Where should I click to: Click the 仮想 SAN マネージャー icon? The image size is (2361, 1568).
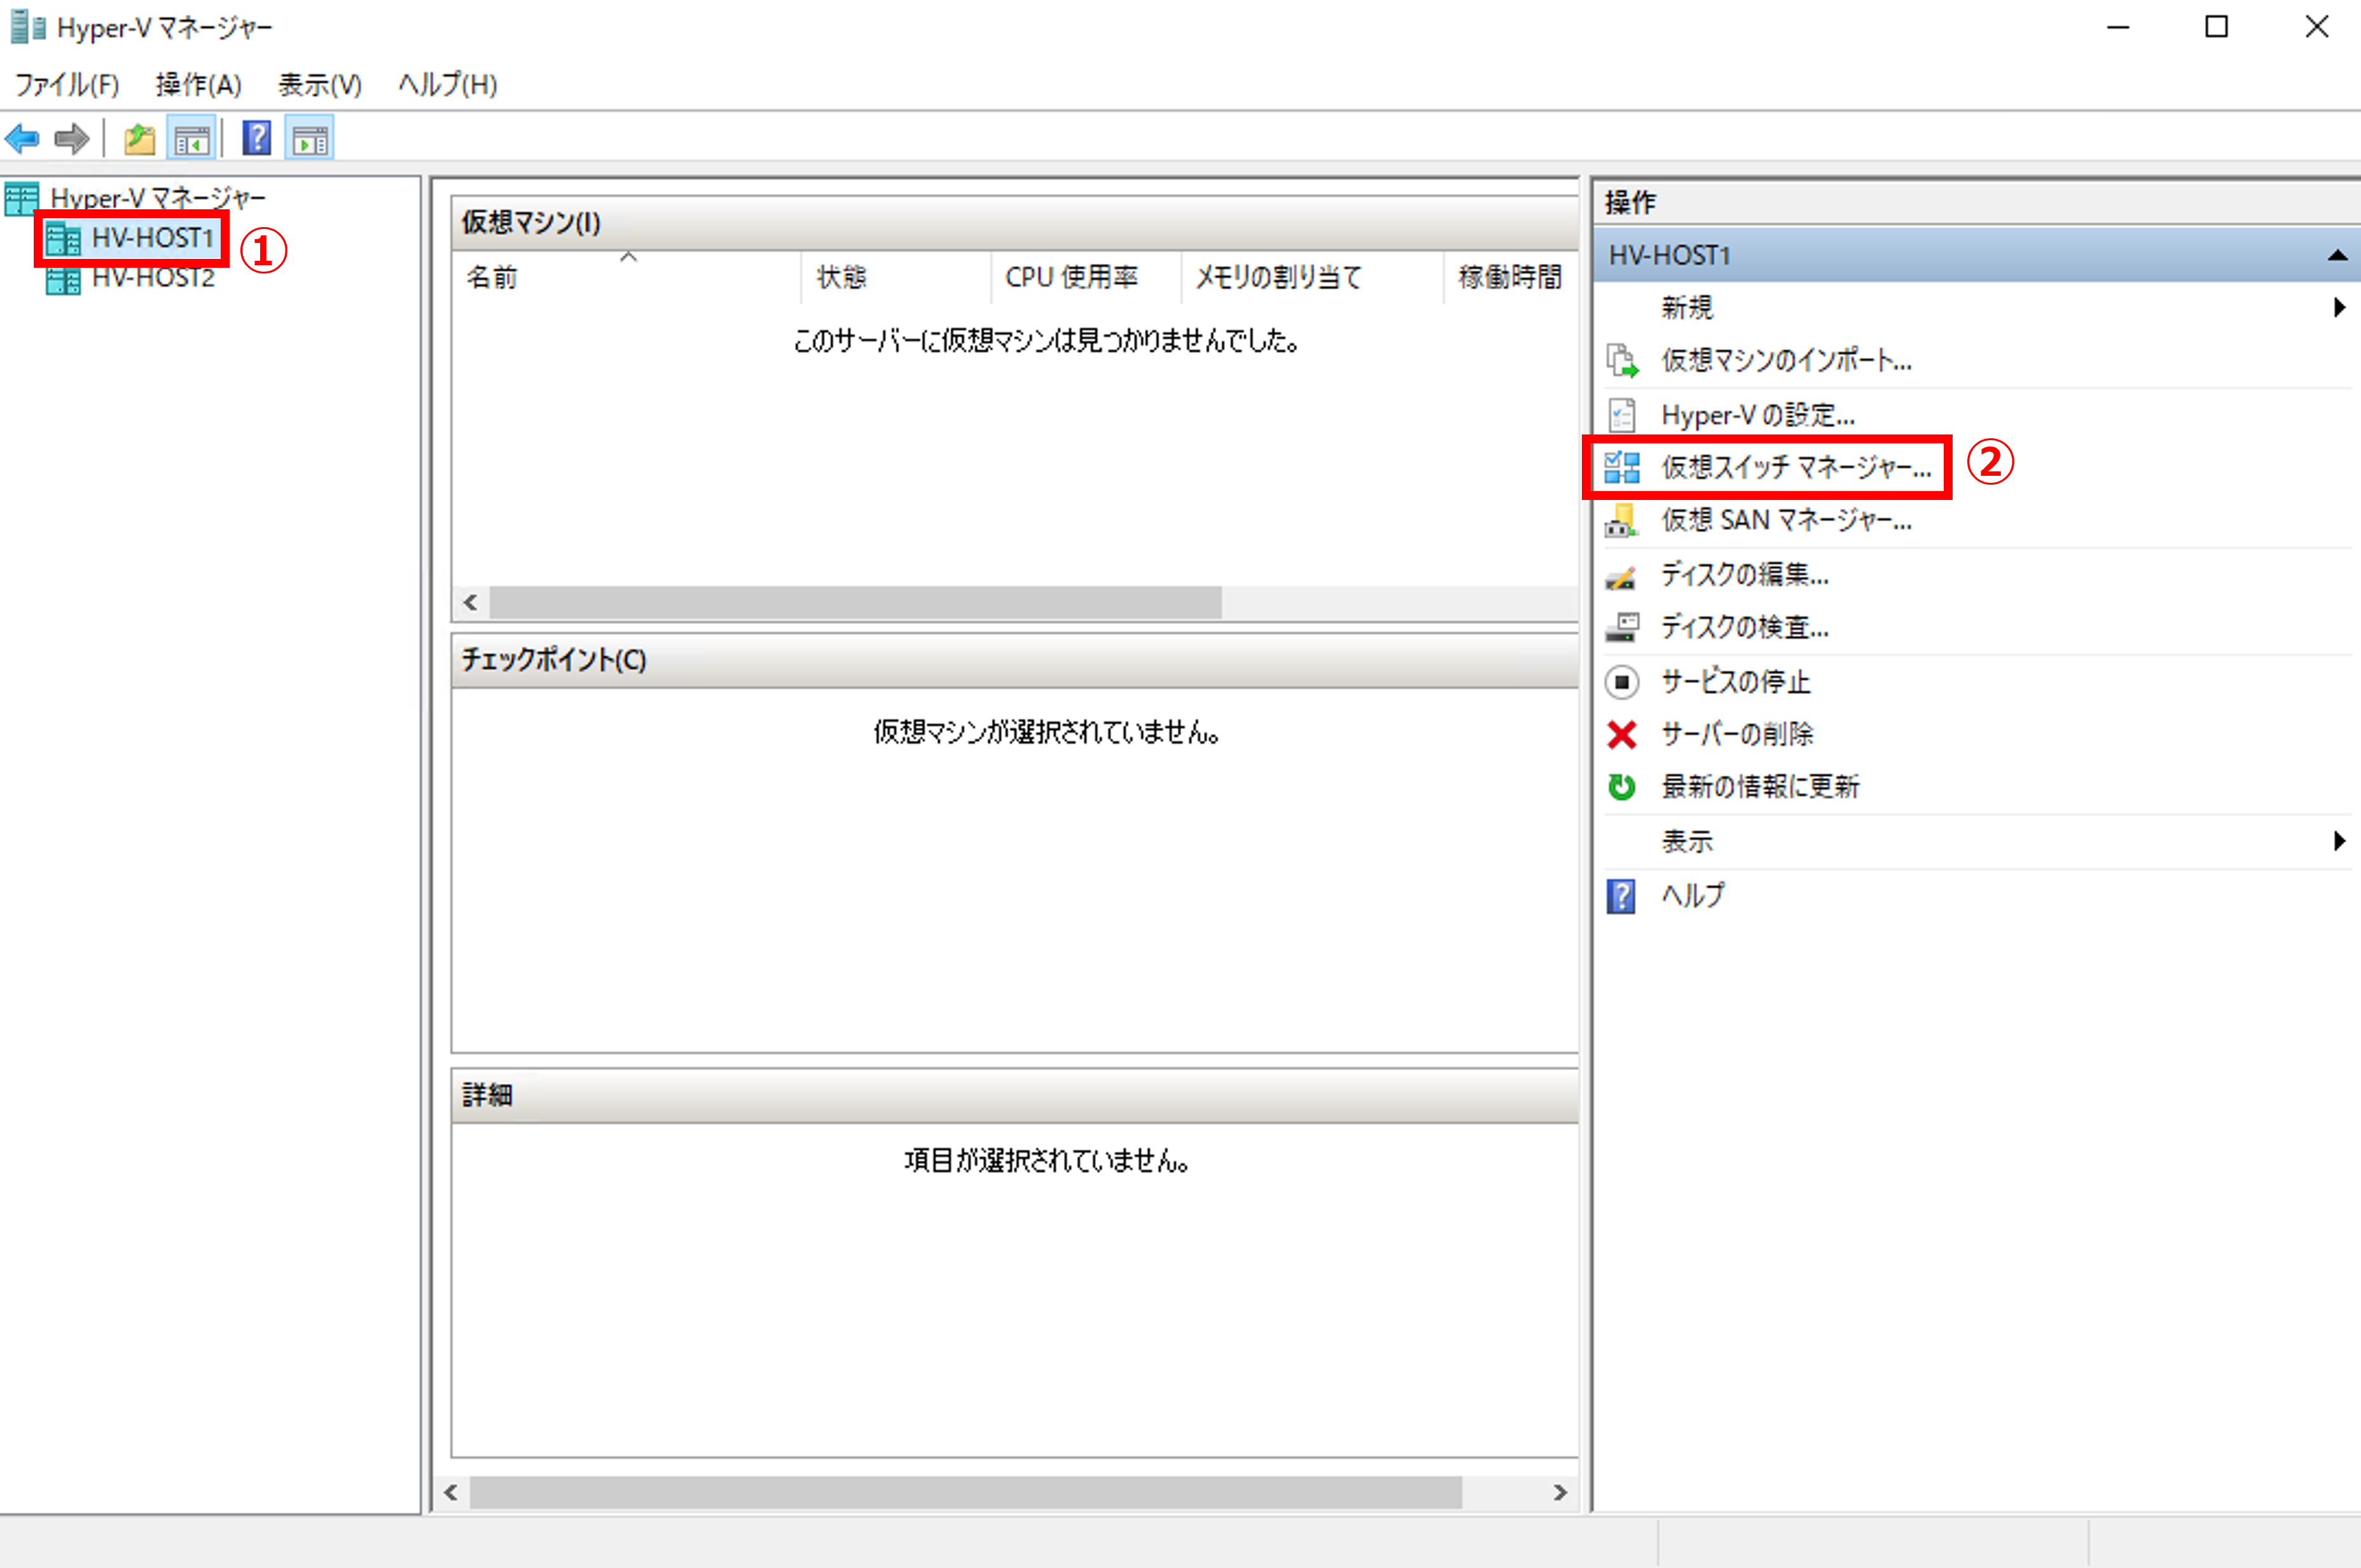coord(1621,521)
